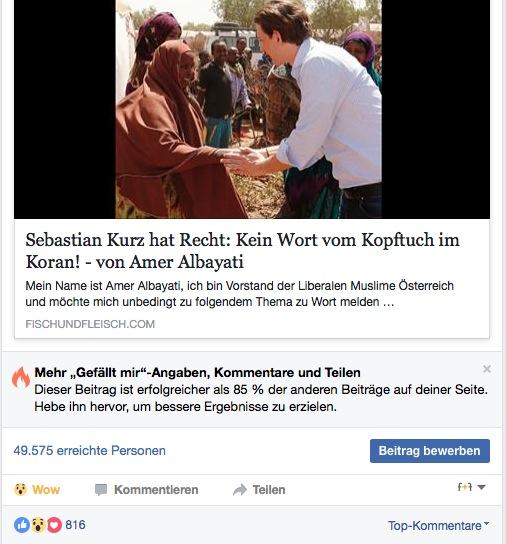506x544 pixels.
Task: Click the Beitrag bewerben button
Action: pos(430,451)
